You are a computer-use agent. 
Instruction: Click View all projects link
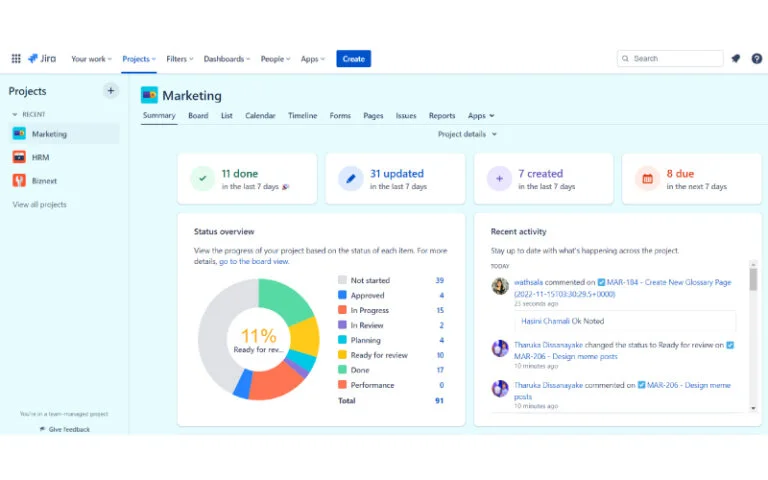[x=39, y=204]
